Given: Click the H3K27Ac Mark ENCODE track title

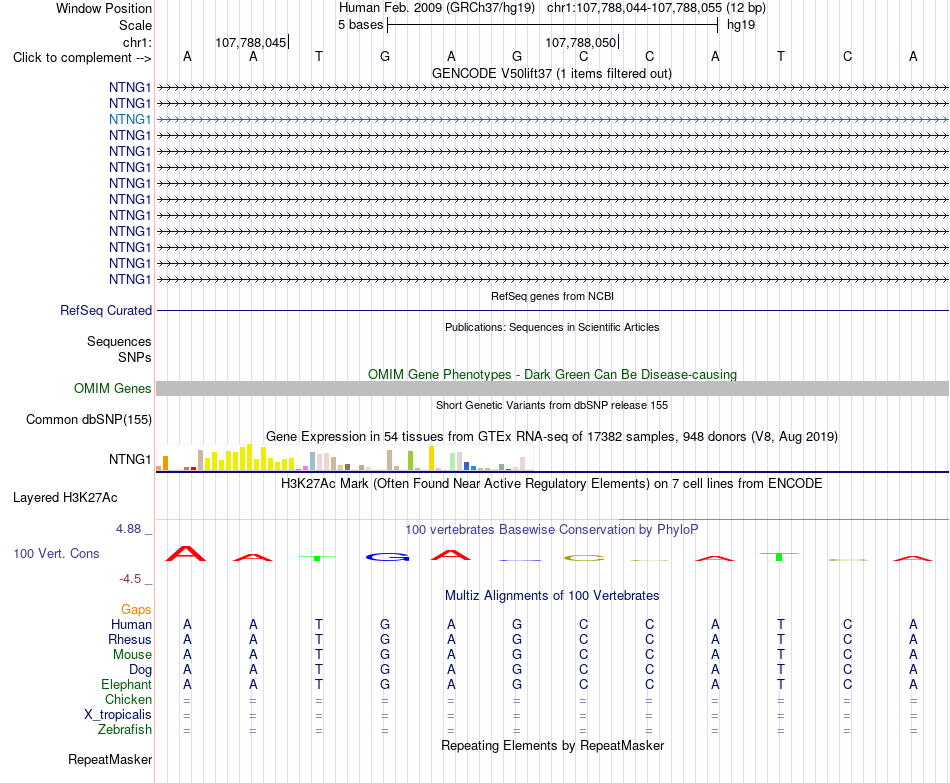Looking at the screenshot, I should pyautogui.click(x=552, y=484).
